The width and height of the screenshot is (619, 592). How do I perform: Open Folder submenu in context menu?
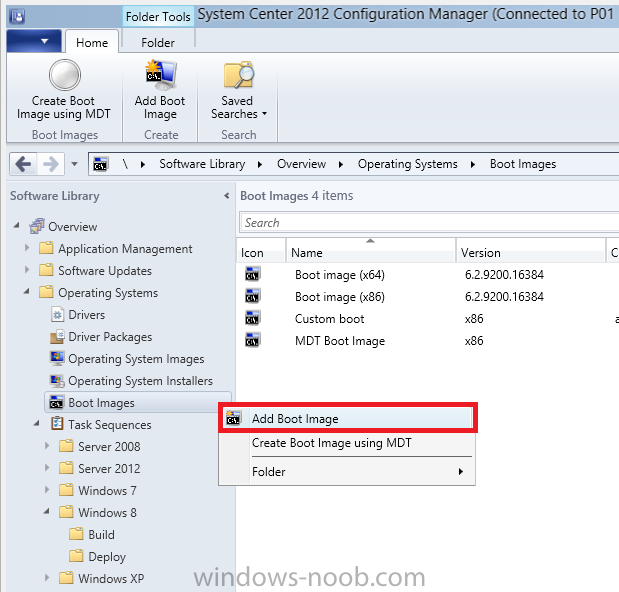coord(348,471)
